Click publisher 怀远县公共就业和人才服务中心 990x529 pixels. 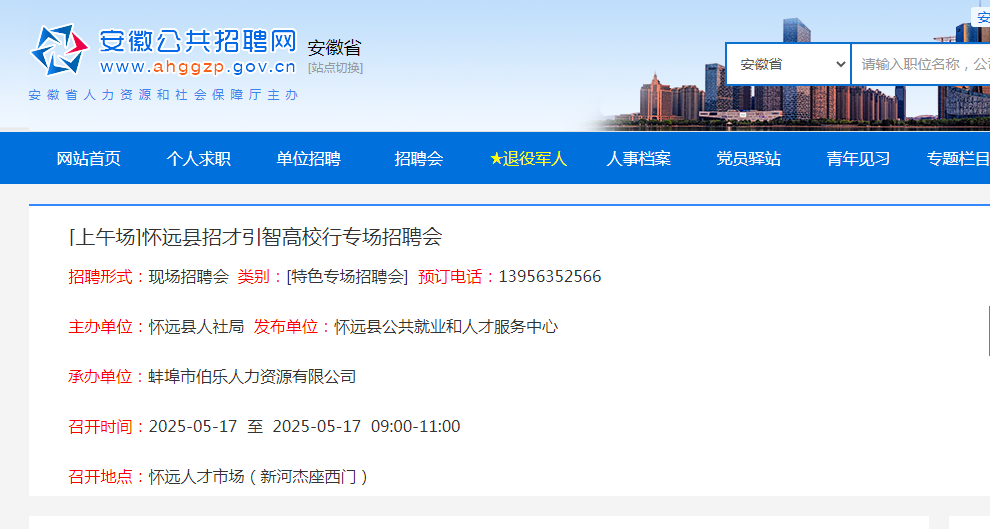(x=446, y=326)
